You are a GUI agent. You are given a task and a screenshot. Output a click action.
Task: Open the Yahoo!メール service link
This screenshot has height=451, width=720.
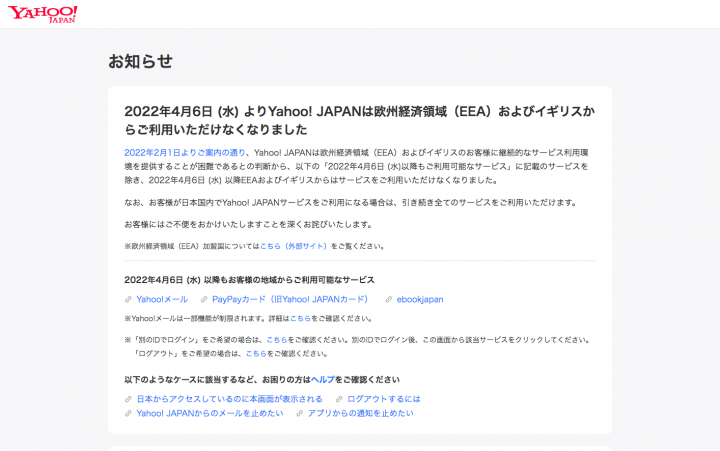point(162,299)
